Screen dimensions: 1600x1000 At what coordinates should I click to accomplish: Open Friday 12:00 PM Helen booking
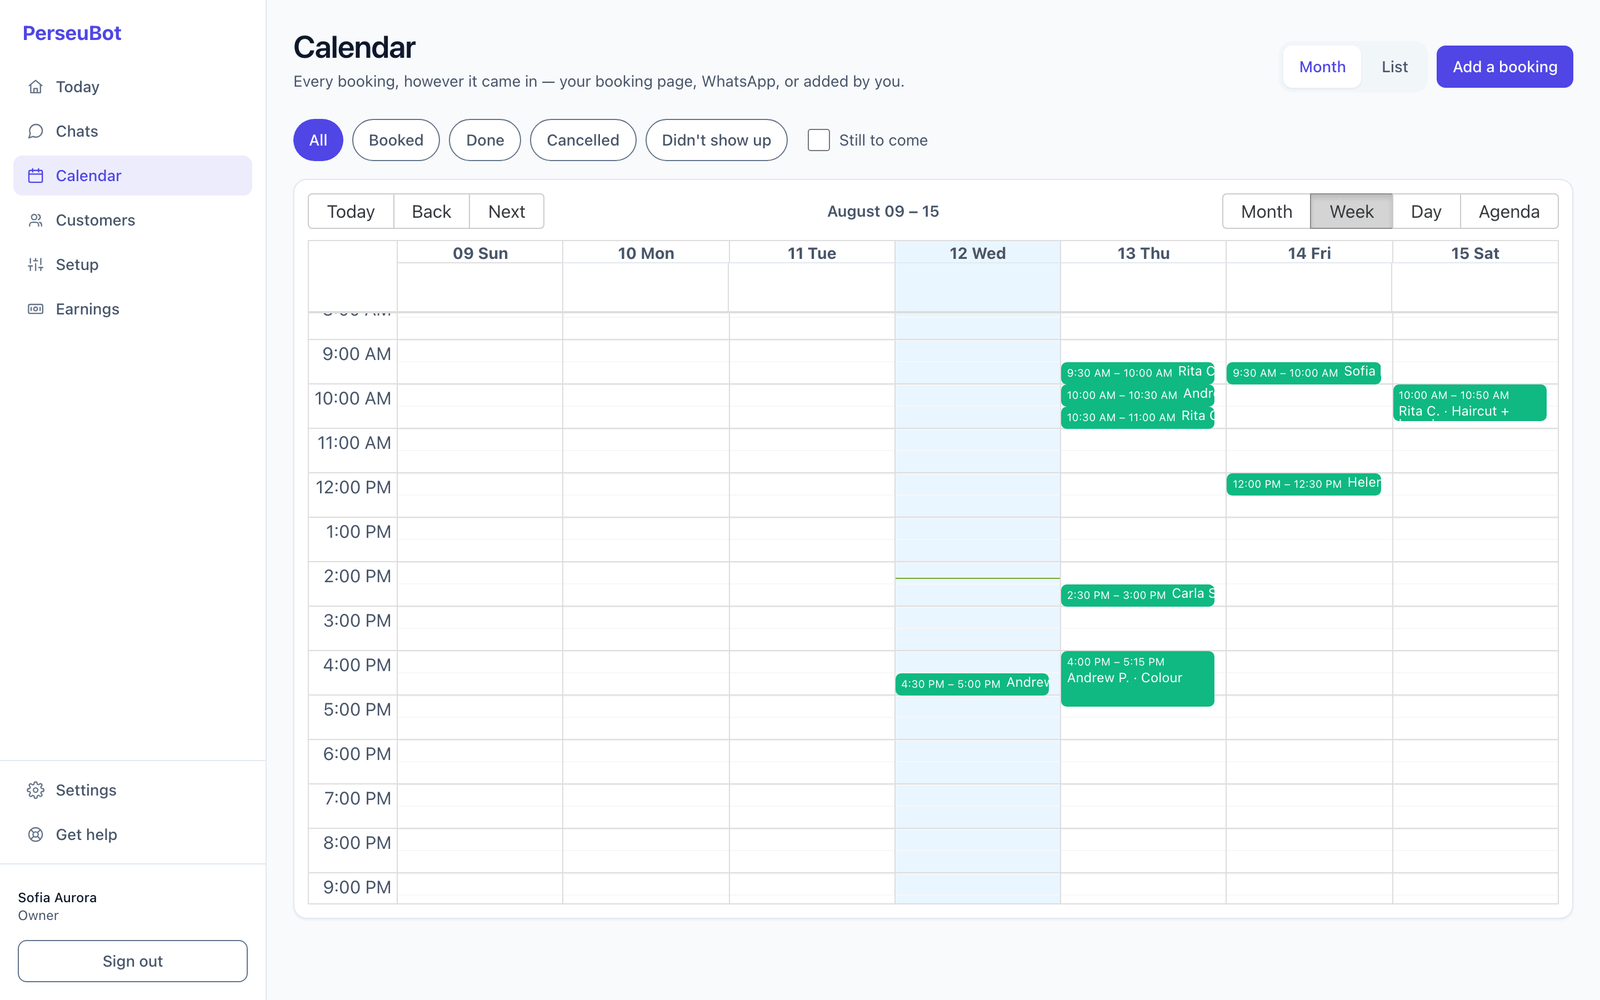[1304, 484]
